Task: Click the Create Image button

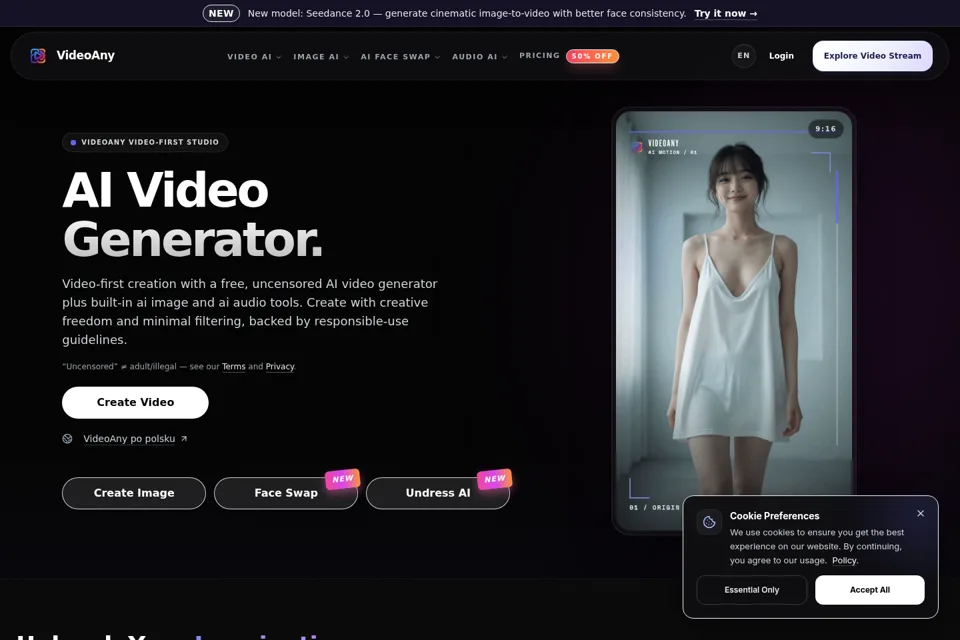Action: point(133,493)
